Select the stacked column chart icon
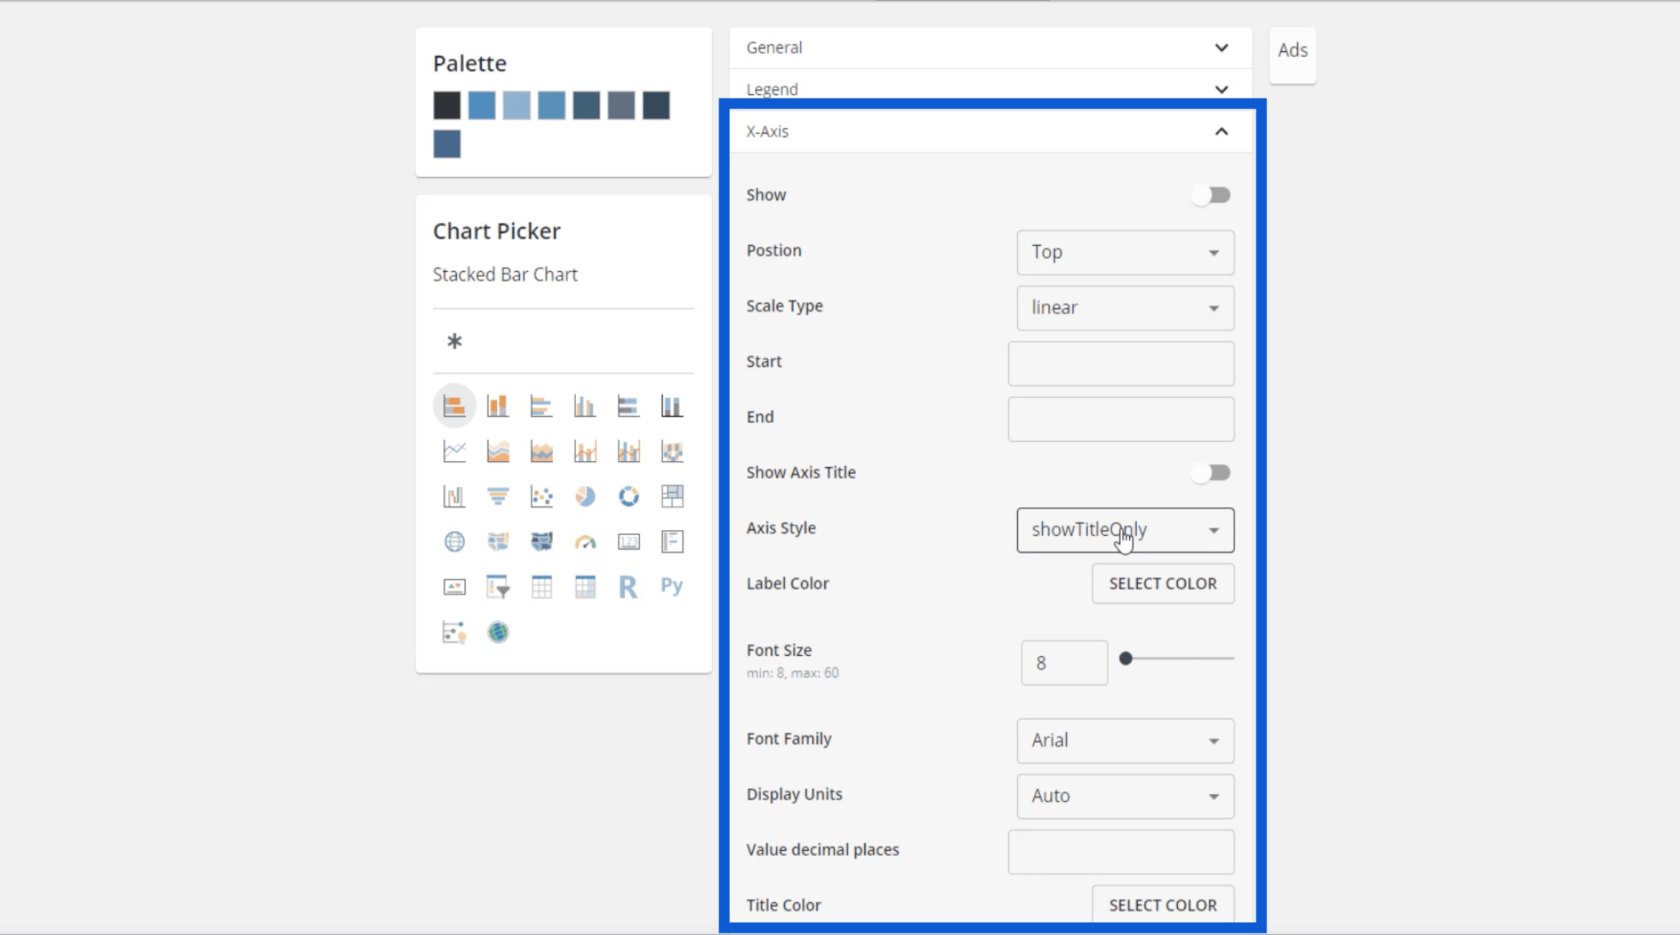1680x935 pixels. coord(497,406)
